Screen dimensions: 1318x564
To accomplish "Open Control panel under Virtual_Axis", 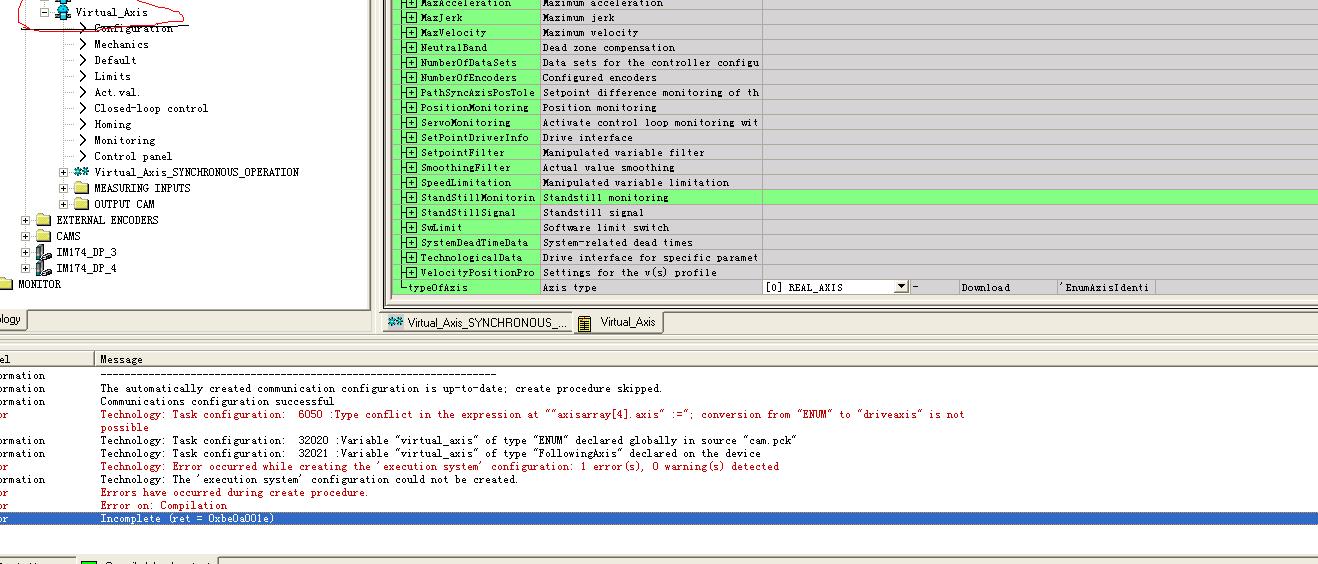I will point(133,156).
